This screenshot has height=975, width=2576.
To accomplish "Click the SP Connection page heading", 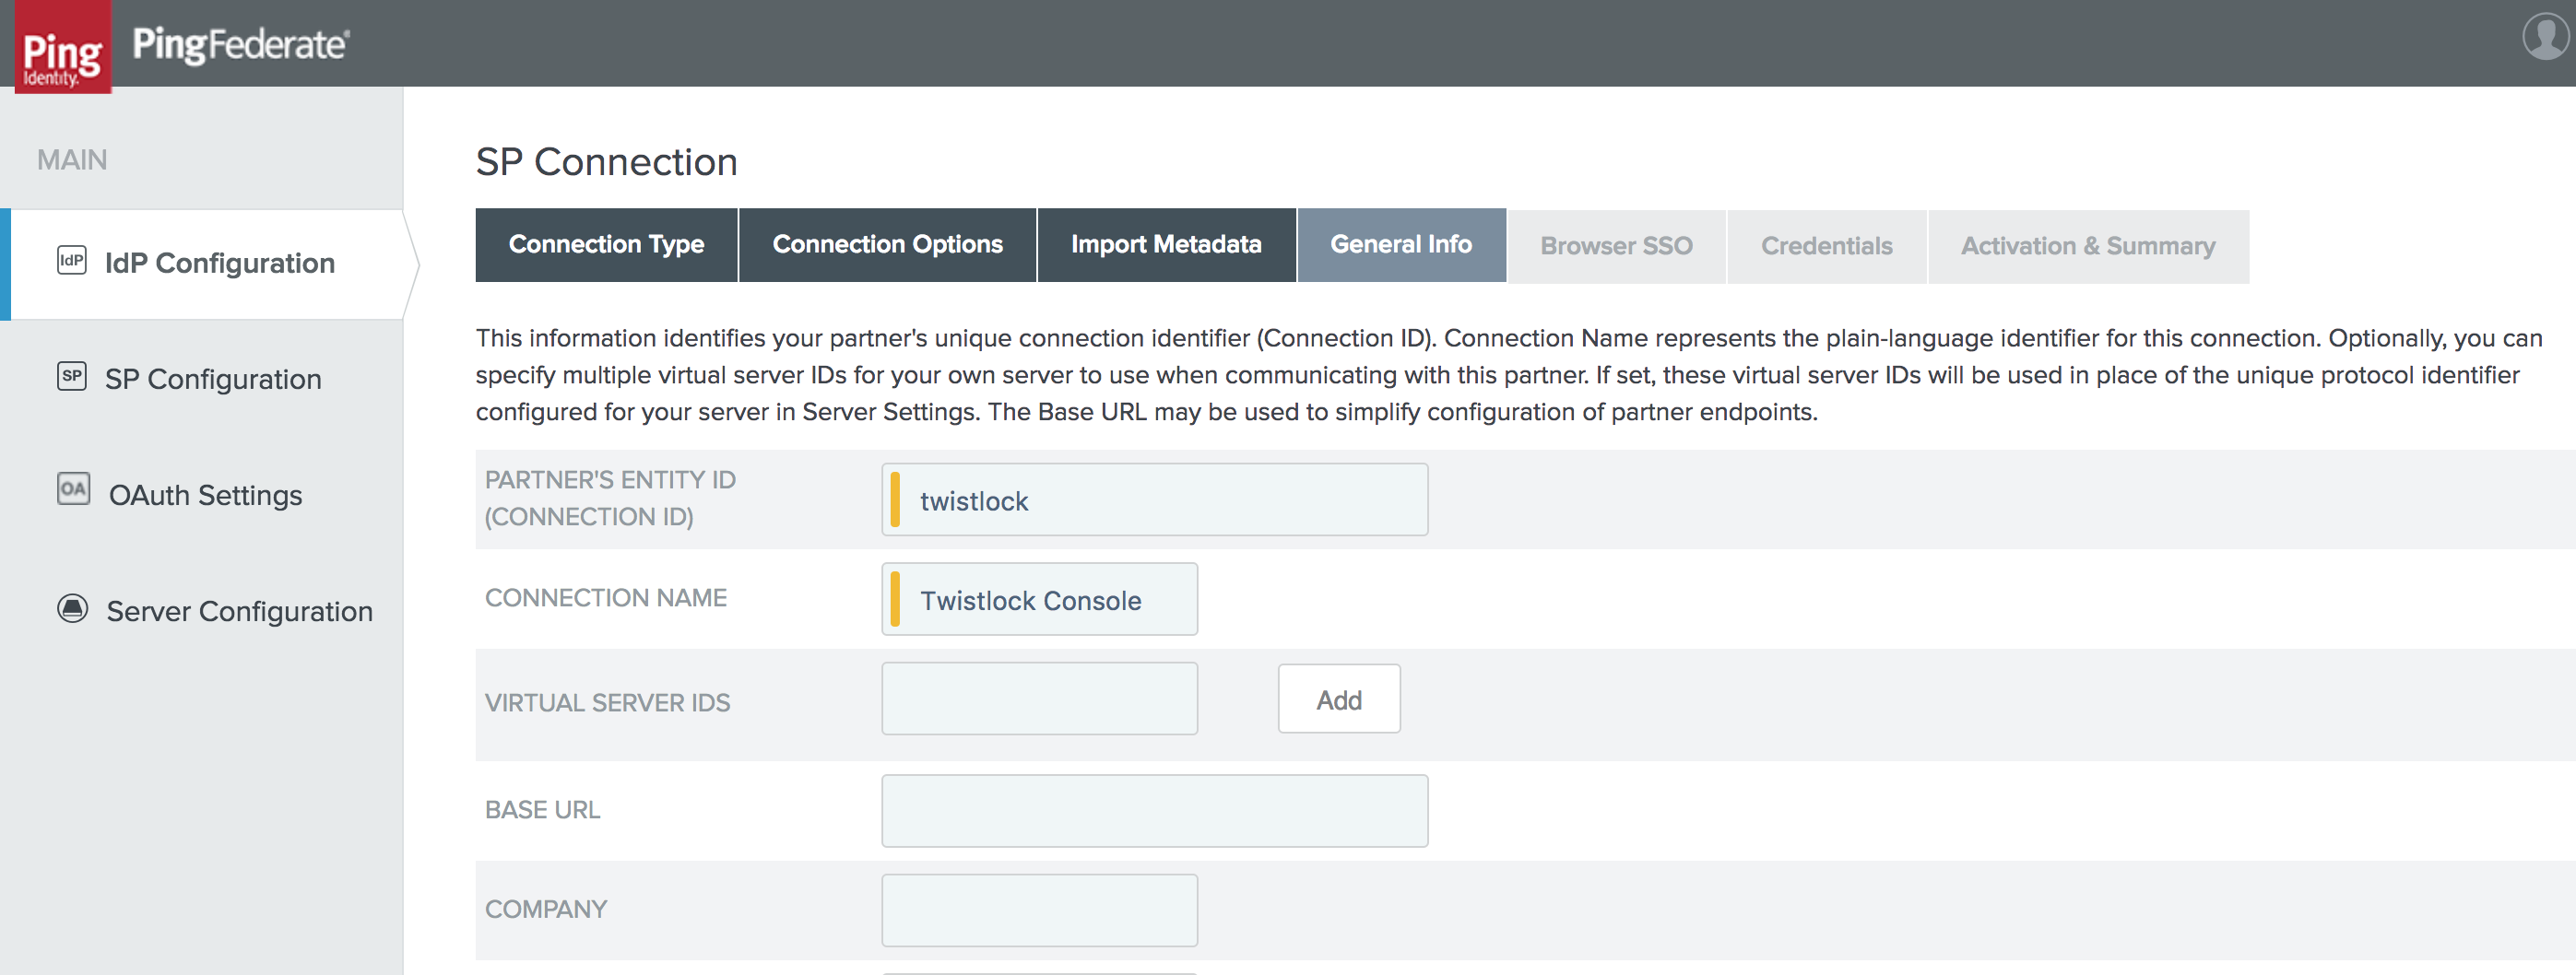I will tap(606, 162).
